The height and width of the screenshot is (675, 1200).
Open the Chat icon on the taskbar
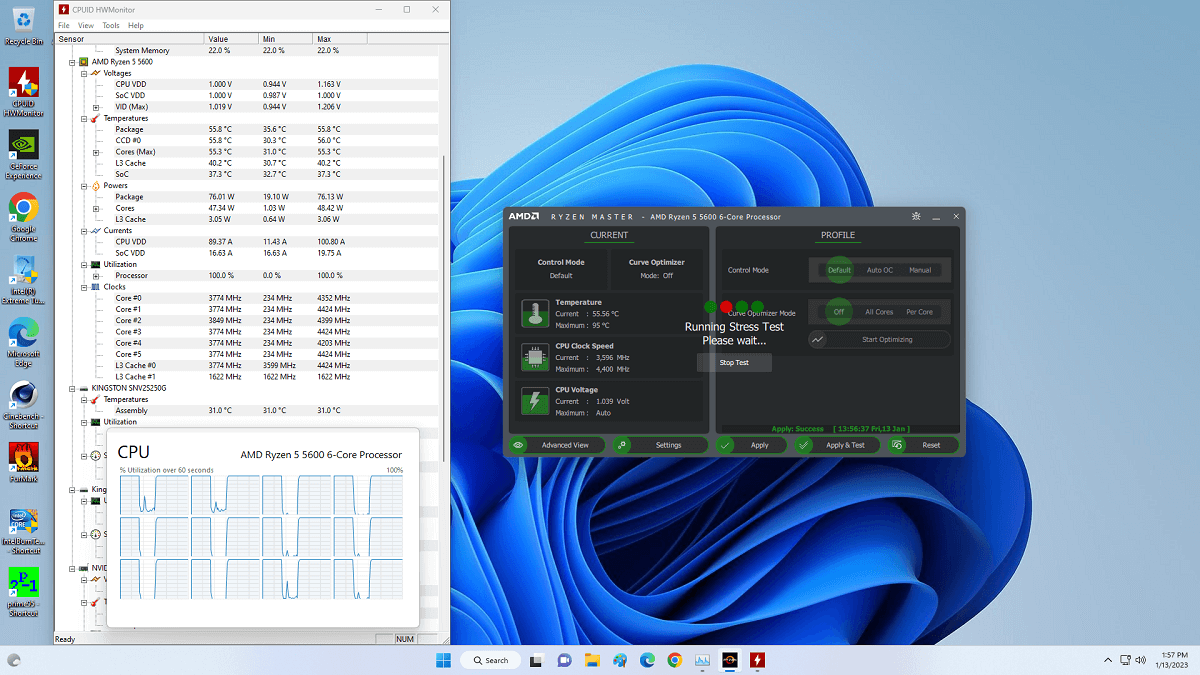tap(564, 660)
